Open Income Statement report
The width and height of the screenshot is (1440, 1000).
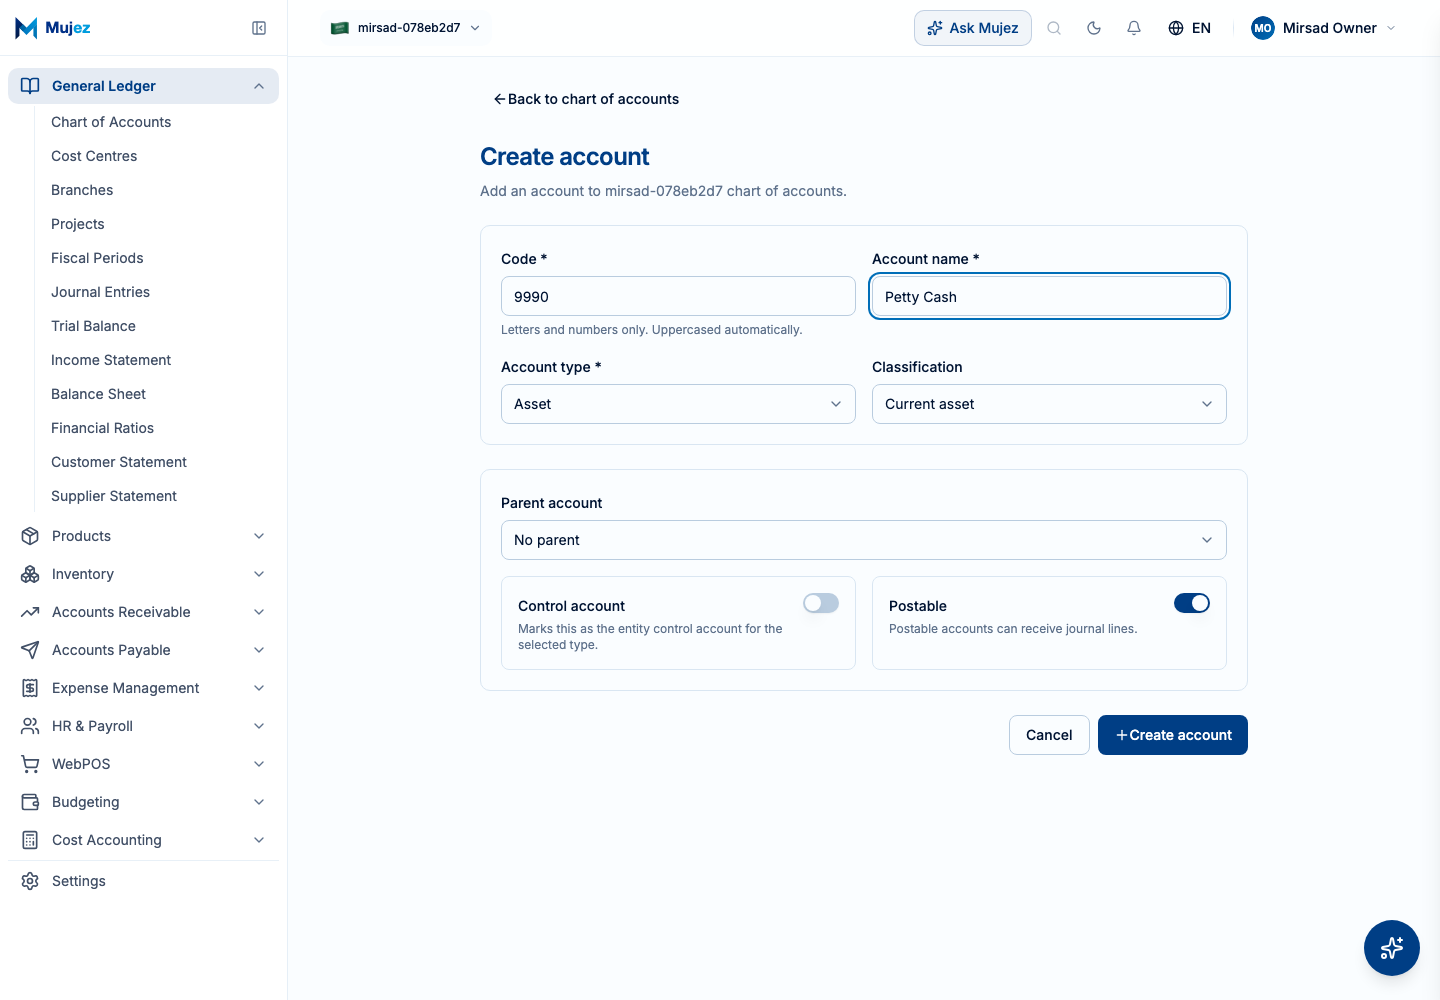coord(111,360)
